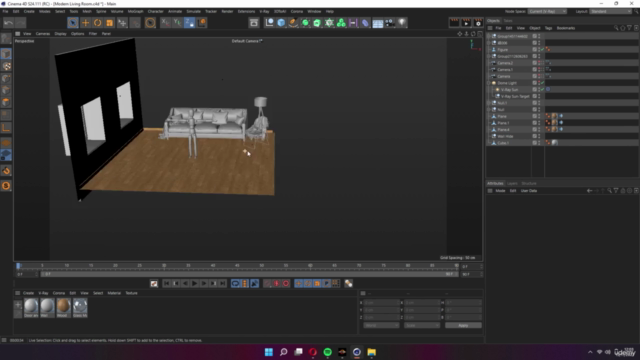This screenshot has height=360, width=640.
Task: Open Cameras menu in viewport
Action: [x=42, y=34]
